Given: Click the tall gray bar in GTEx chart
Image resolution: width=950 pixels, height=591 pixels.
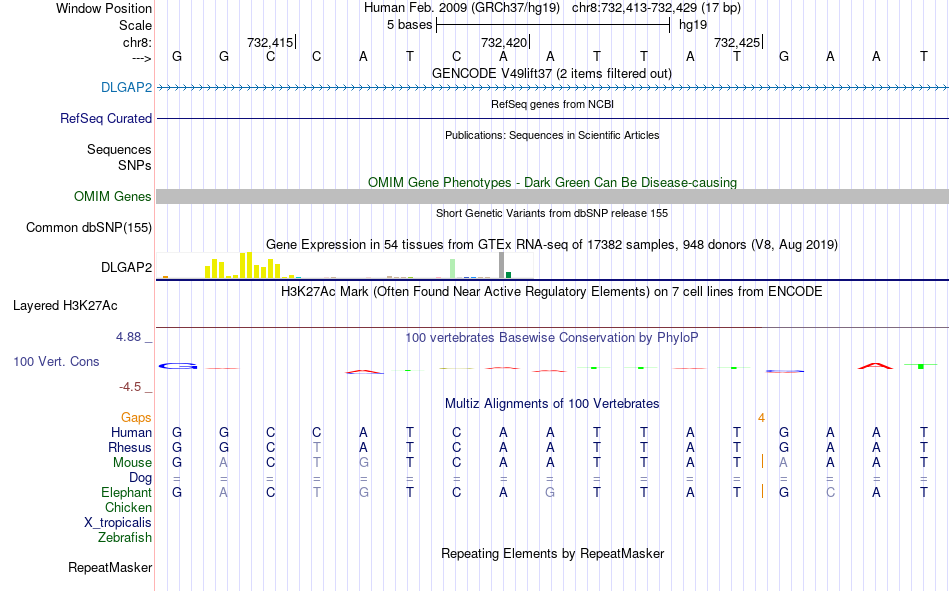Looking at the screenshot, I should click(x=501, y=265).
